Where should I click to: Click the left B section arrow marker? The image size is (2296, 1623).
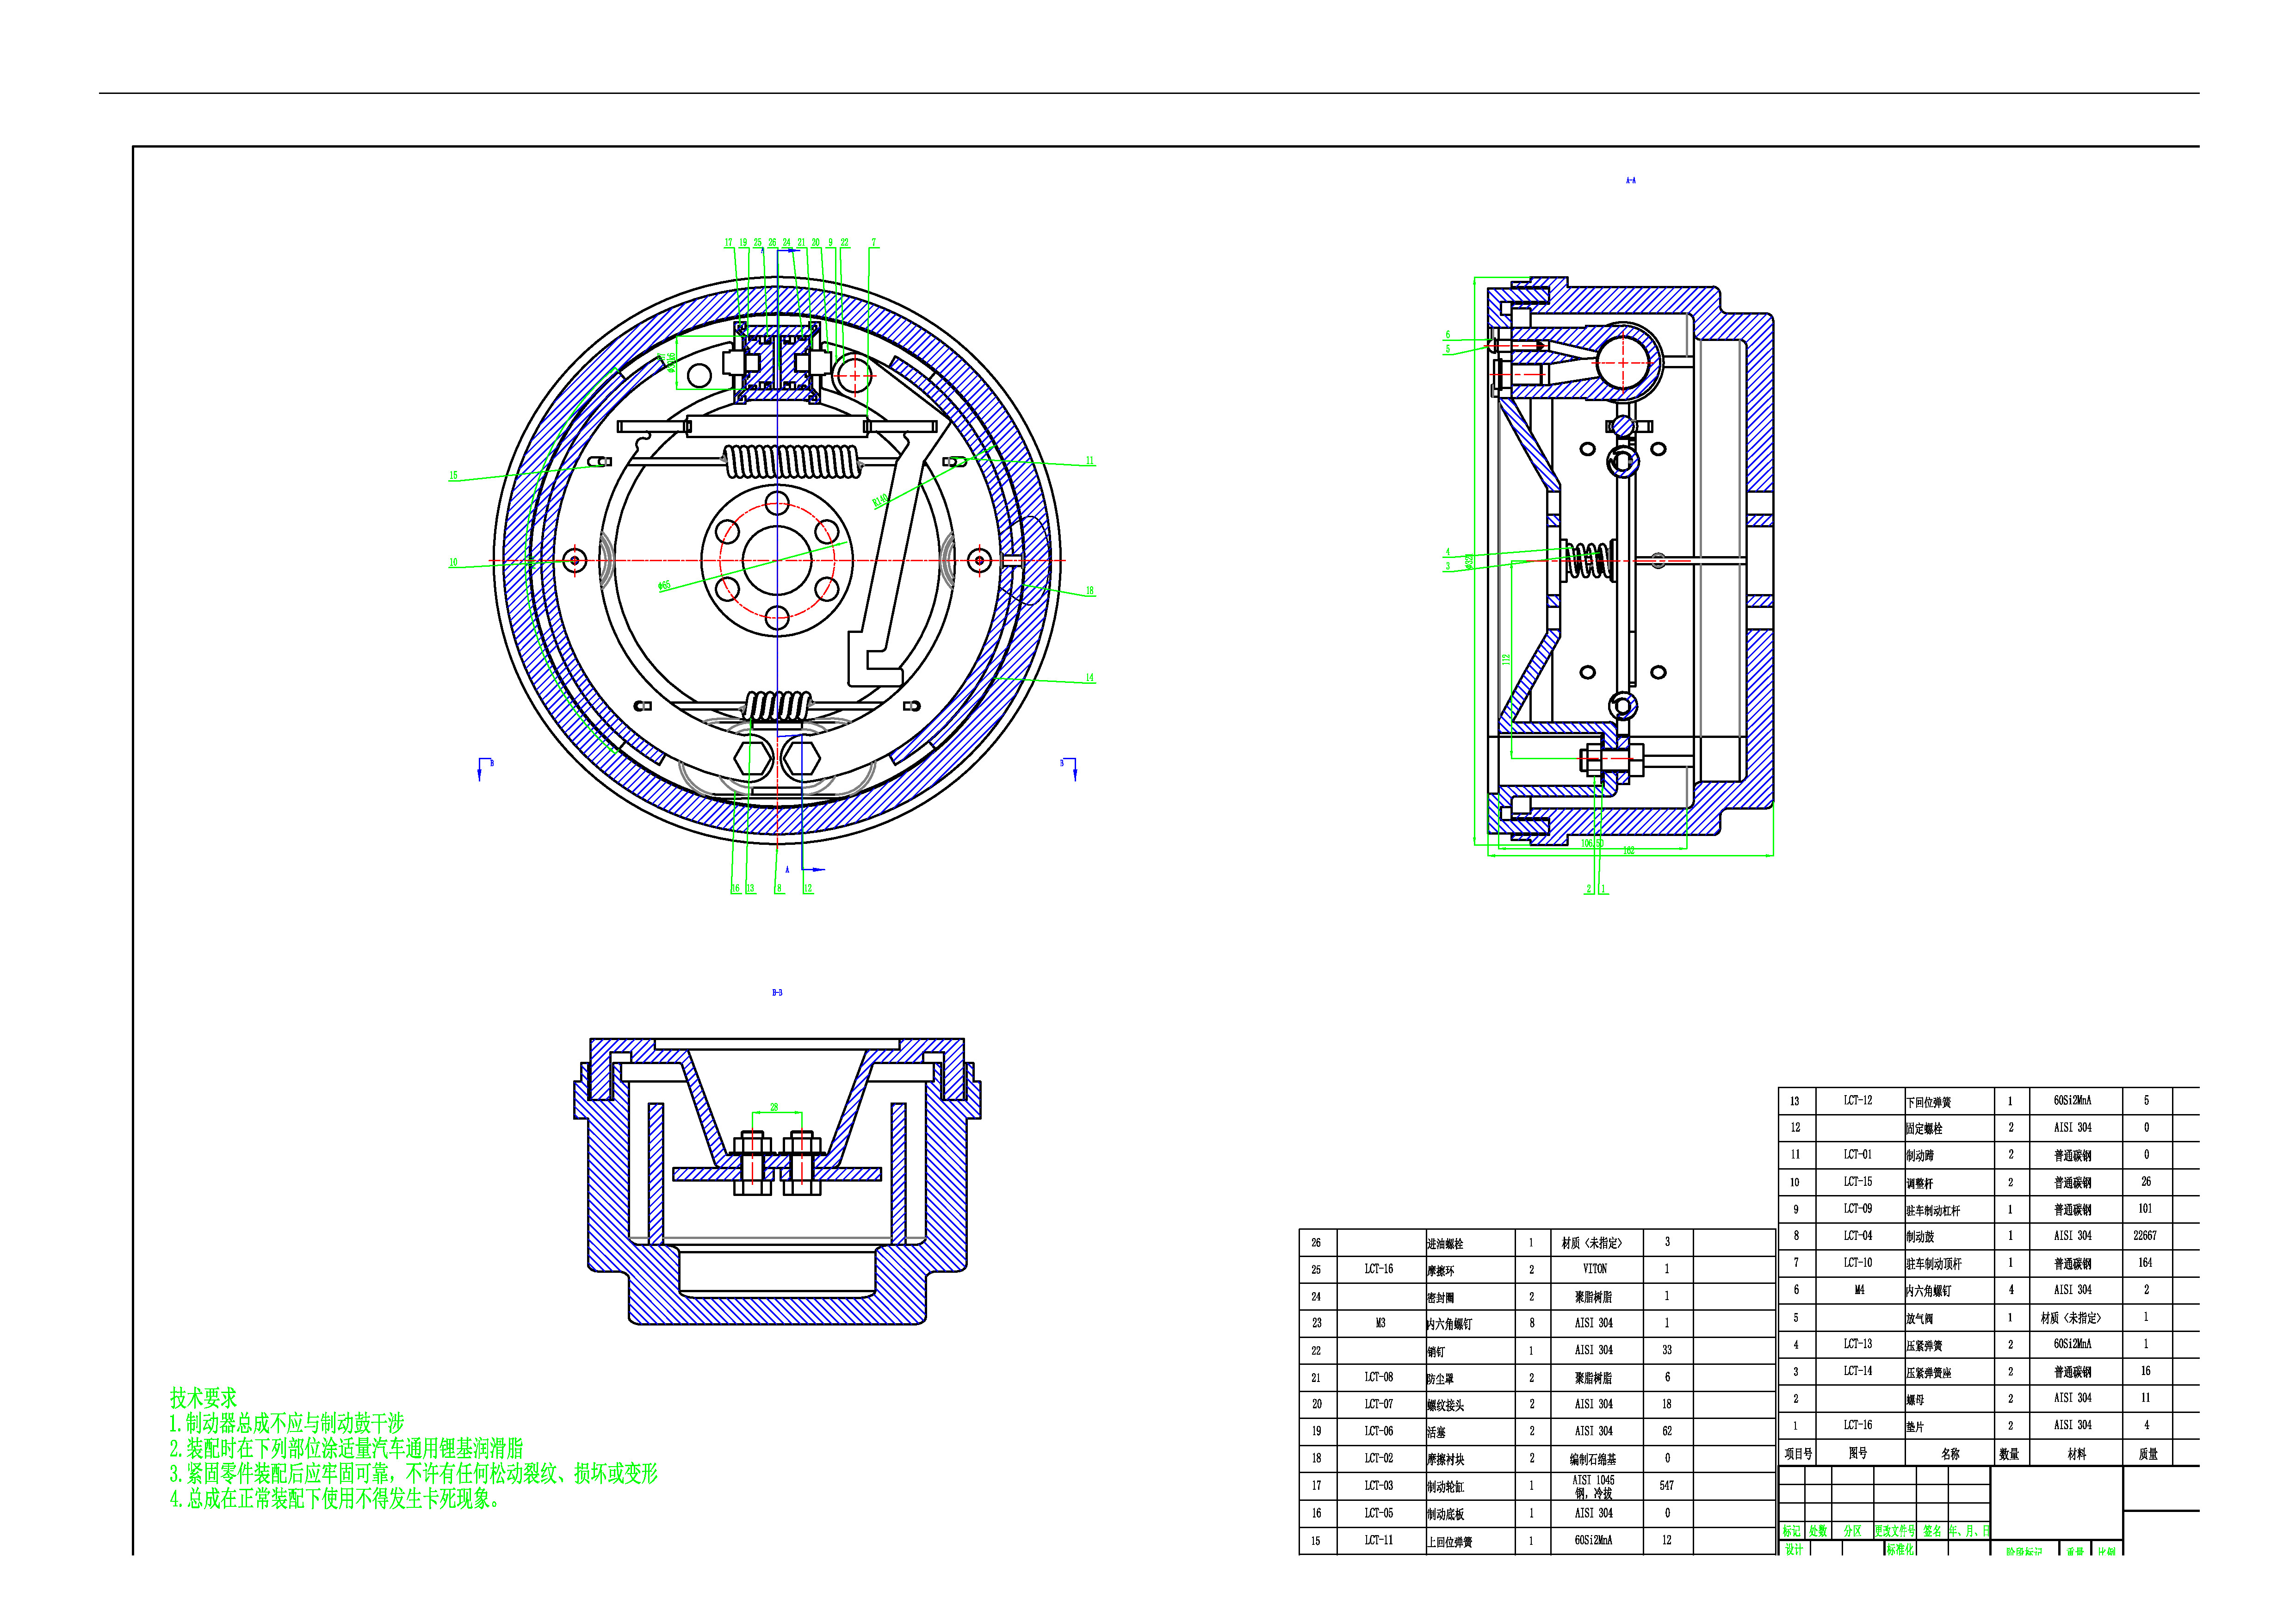click(481, 769)
